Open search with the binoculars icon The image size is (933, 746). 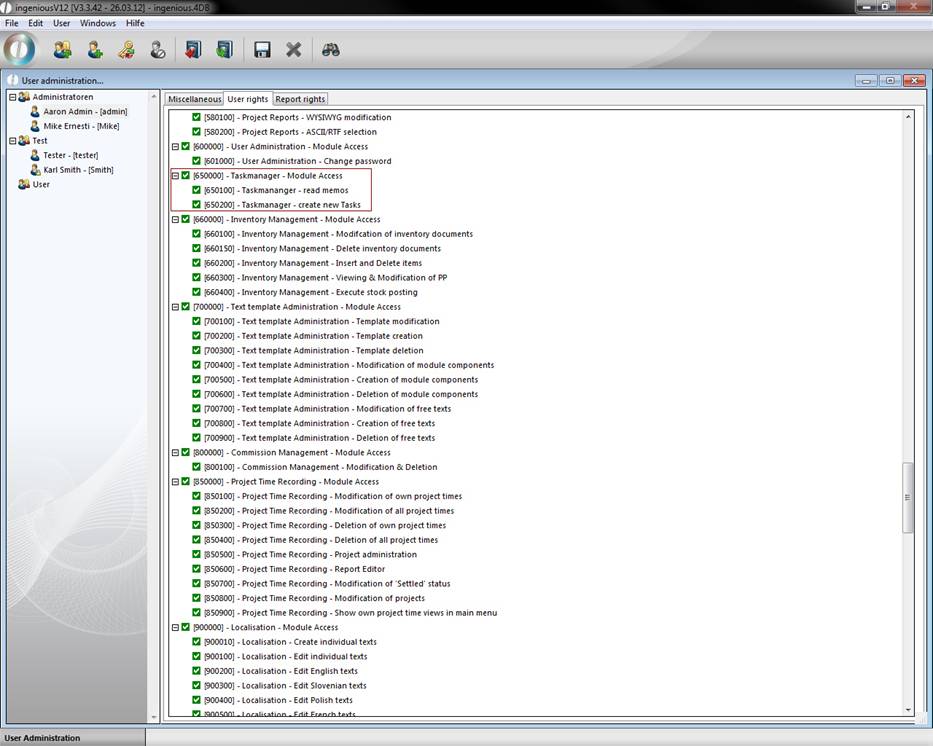pos(331,49)
